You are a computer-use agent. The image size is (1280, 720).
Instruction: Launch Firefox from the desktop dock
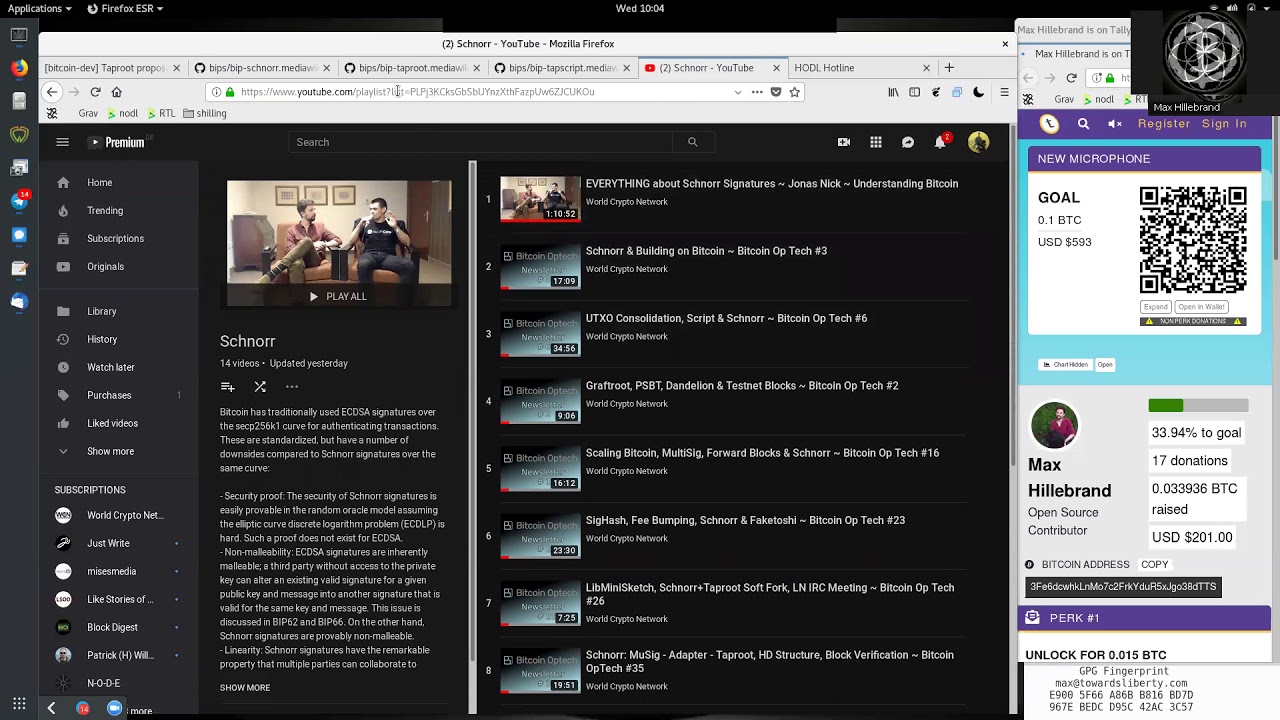coord(19,68)
